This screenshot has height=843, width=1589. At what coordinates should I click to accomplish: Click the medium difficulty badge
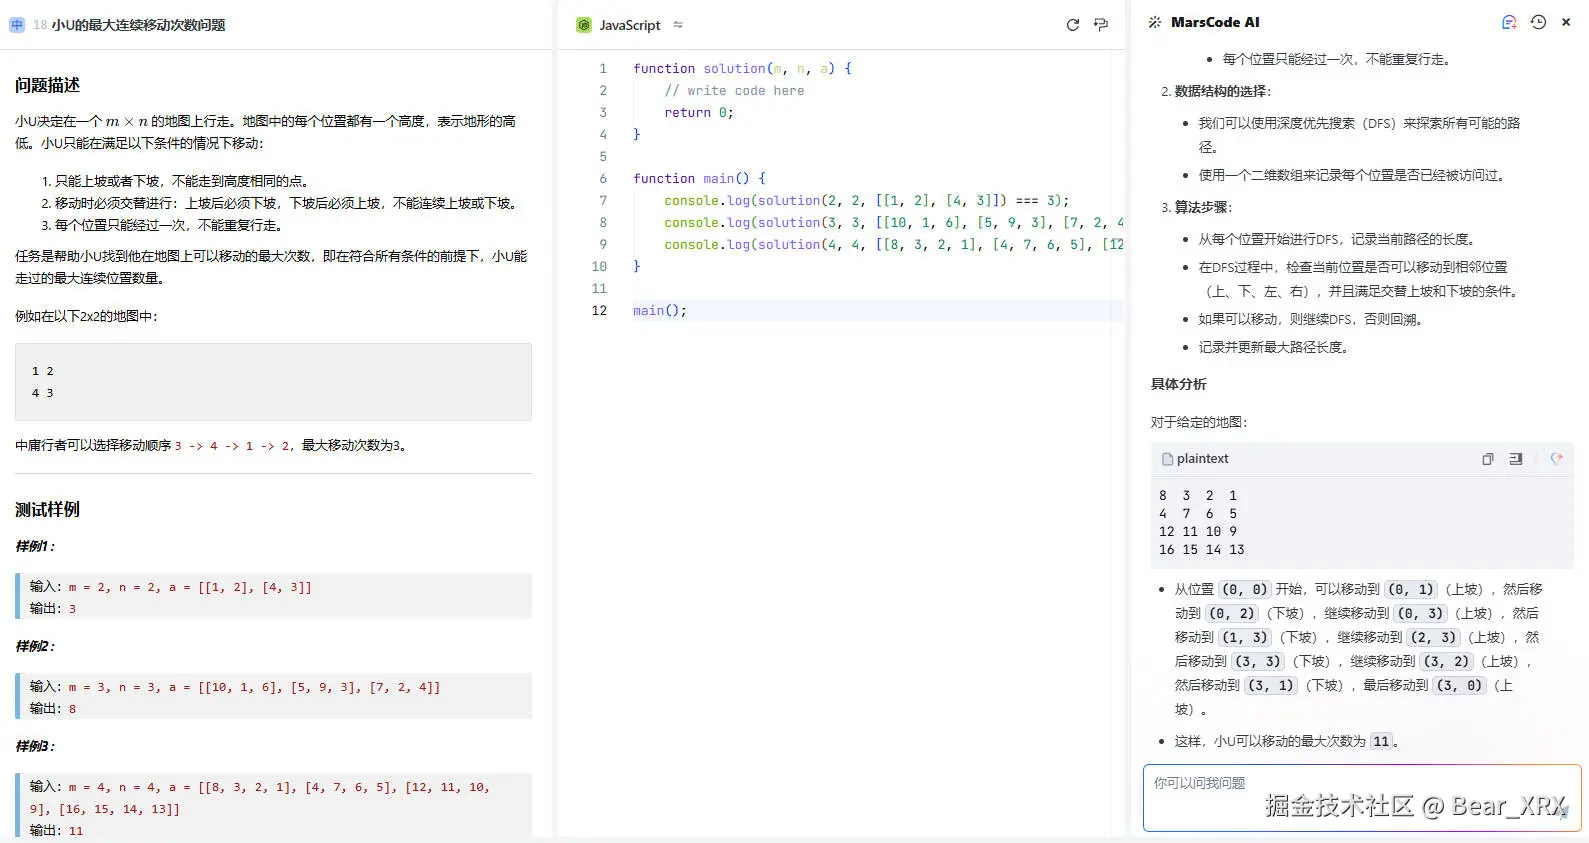(17, 25)
